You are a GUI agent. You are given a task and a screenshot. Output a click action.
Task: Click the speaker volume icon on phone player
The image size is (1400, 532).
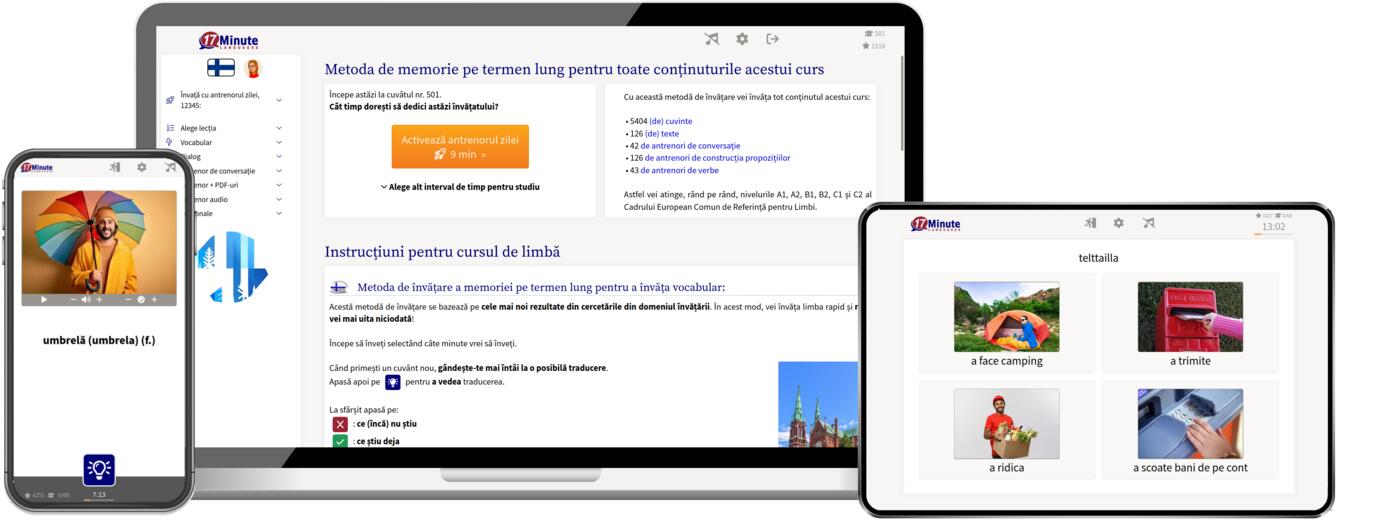pyautogui.click(x=86, y=299)
